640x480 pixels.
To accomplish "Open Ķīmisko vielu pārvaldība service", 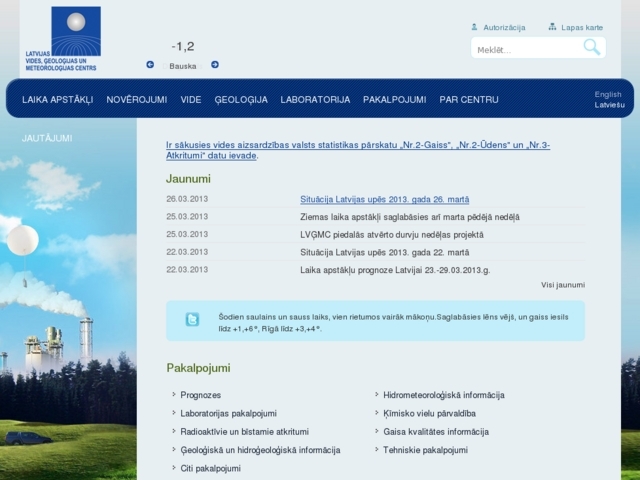I will click(429, 413).
